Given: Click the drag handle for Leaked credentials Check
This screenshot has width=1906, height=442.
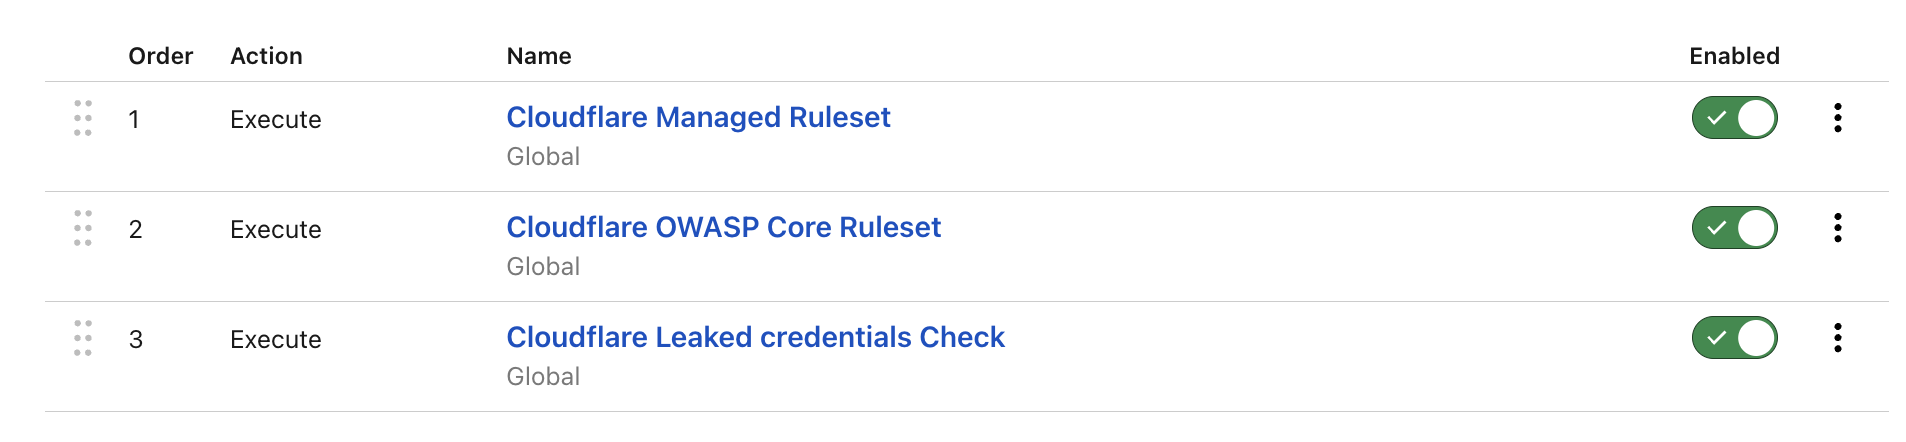Looking at the screenshot, I should tap(83, 338).
